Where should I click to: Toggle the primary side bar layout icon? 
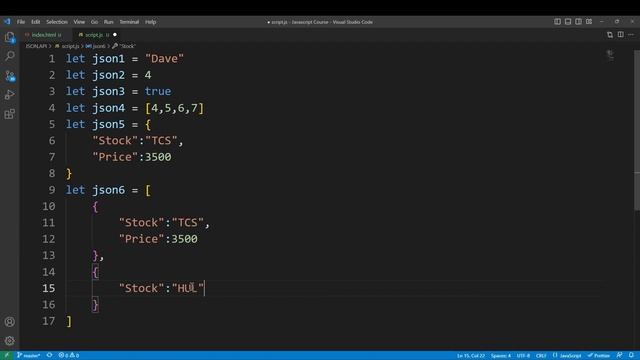[x=557, y=22]
